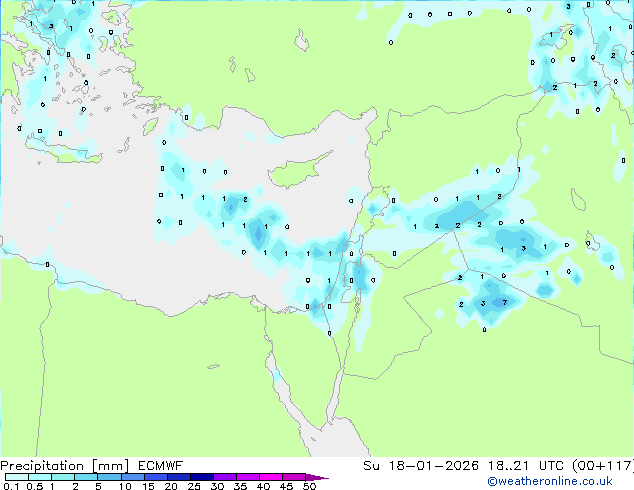The height and width of the screenshot is (490, 634).
Task: Click the "15" legend scale label
Action: click(x=148, y=486)
